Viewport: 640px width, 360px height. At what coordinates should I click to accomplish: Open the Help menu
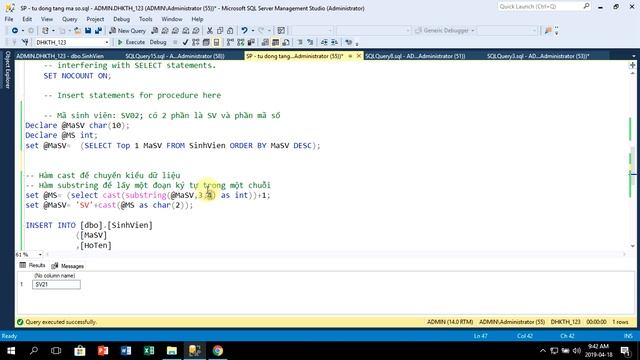[x=198, y=19]
